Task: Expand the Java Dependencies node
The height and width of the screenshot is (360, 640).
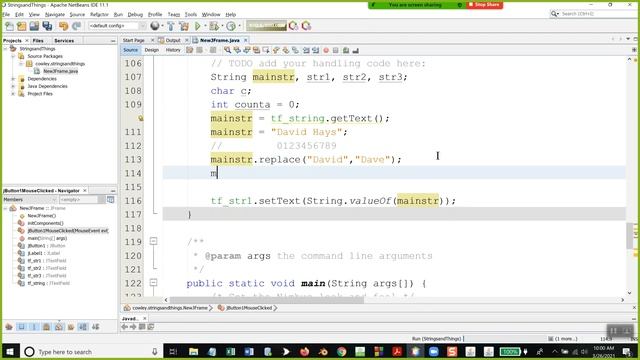Action: click(13, 86)
